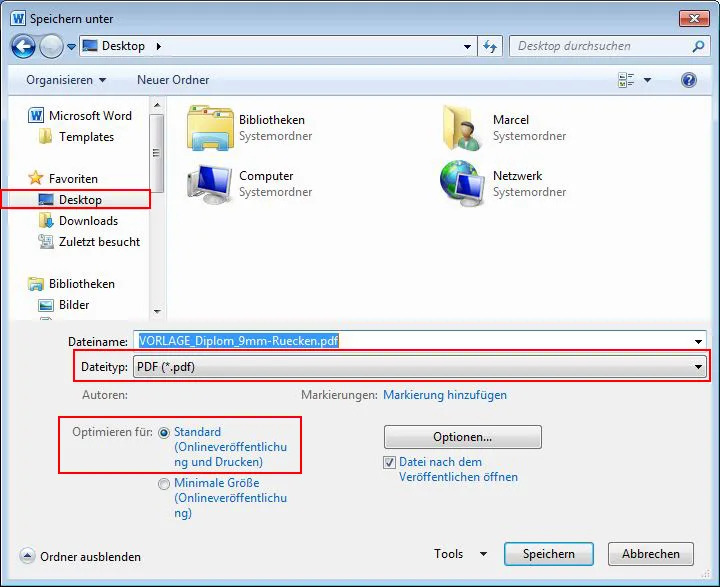This screenshot has height=587, width=720.
Task: Click the Back navigation arrow
Action: click(x=23, y=46)
